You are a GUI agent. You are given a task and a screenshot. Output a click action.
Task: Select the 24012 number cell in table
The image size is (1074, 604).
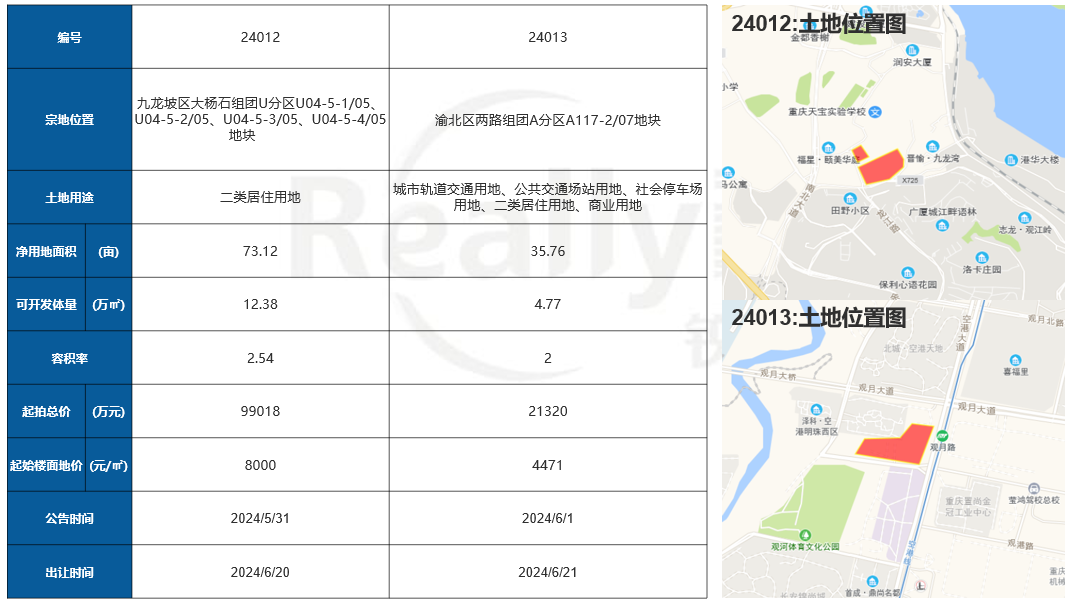click(x=260, y=37)
